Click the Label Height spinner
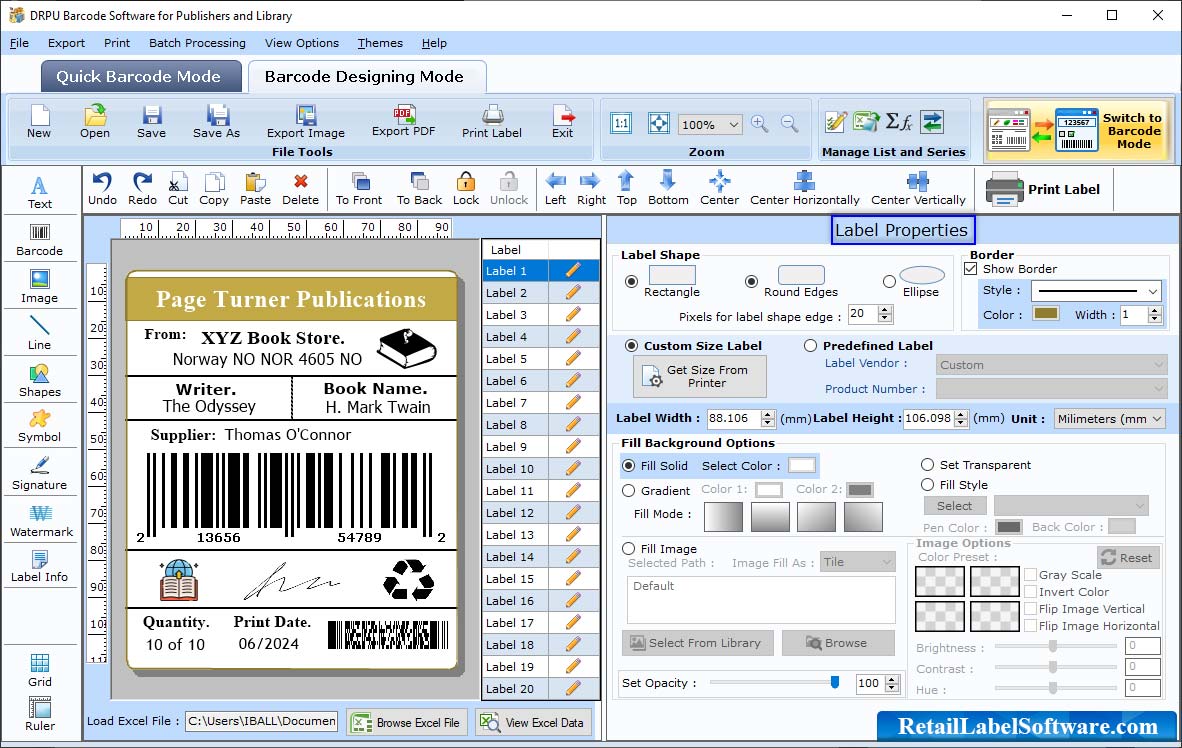1182x748 pixels. 961,418
